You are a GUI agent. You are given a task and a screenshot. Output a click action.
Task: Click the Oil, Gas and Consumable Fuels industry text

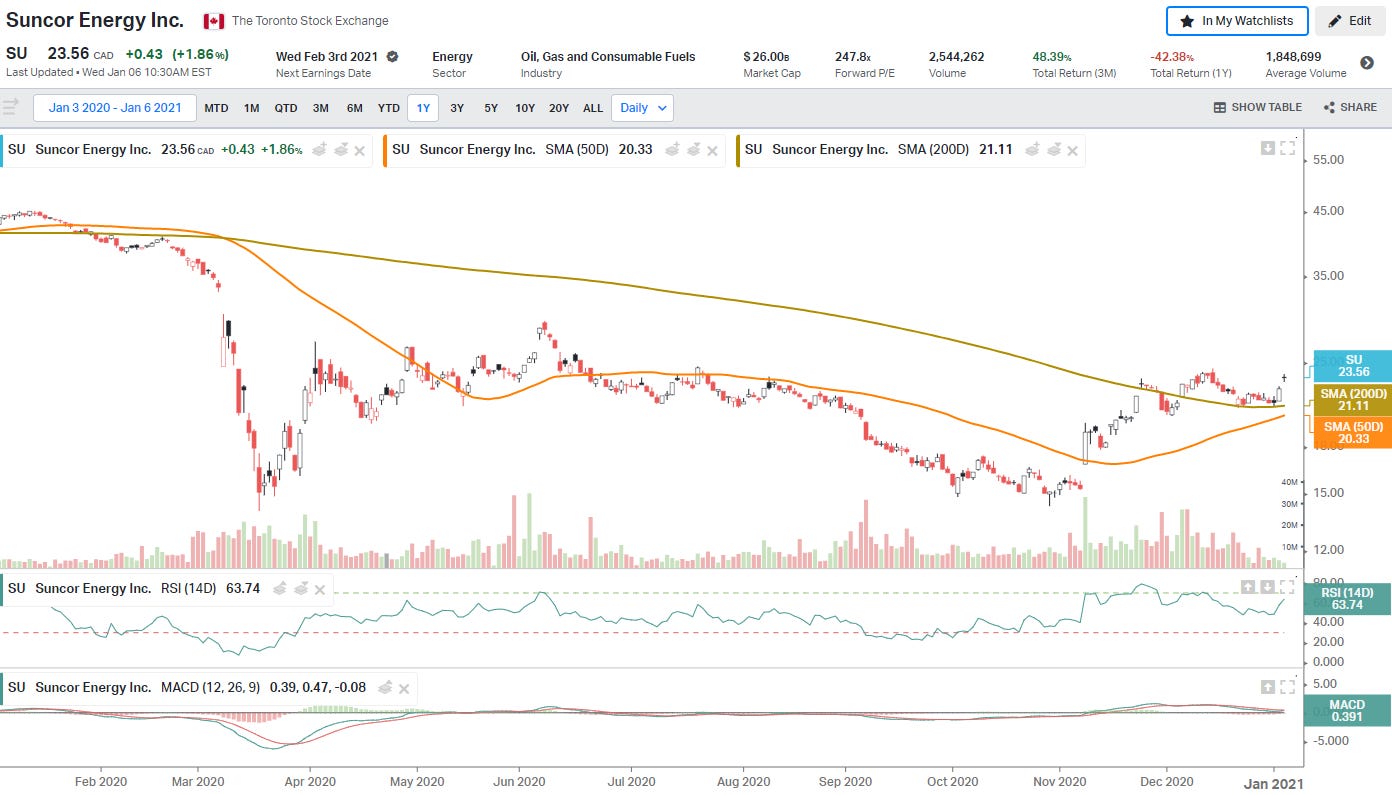[608, 57]
